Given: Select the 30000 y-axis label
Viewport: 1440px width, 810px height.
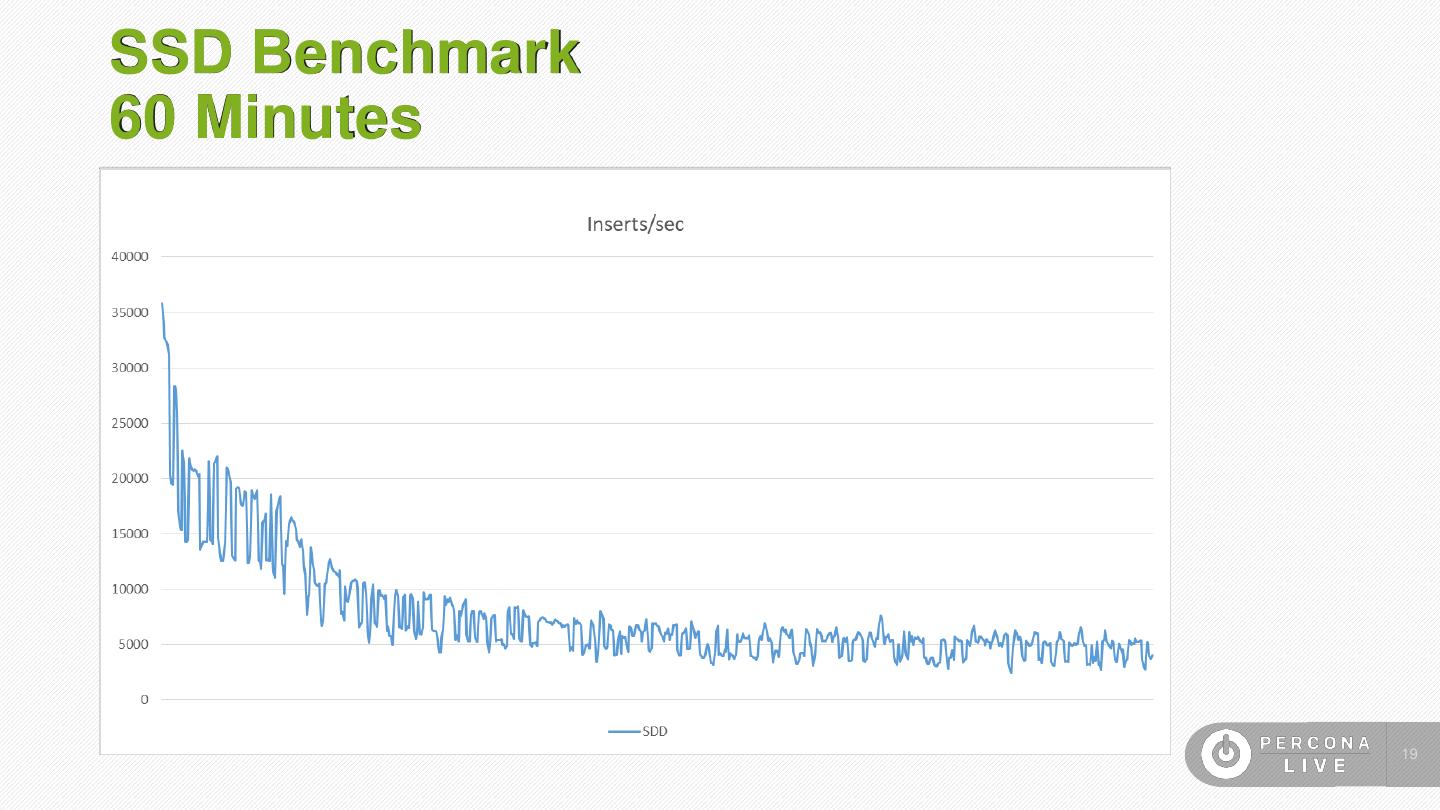Looking at the screenshot, I should (128, 368).
